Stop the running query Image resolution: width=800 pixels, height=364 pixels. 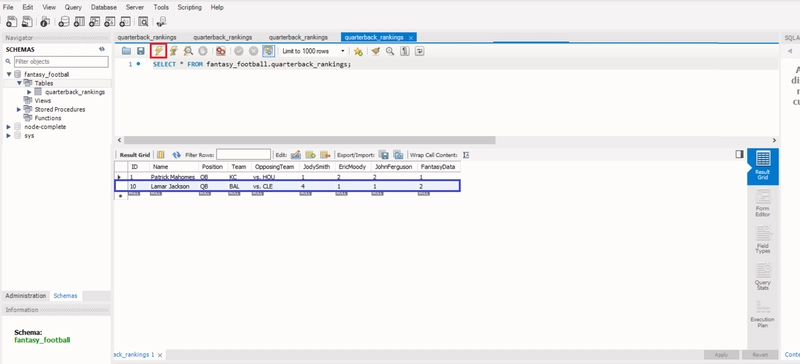[203, 51]
